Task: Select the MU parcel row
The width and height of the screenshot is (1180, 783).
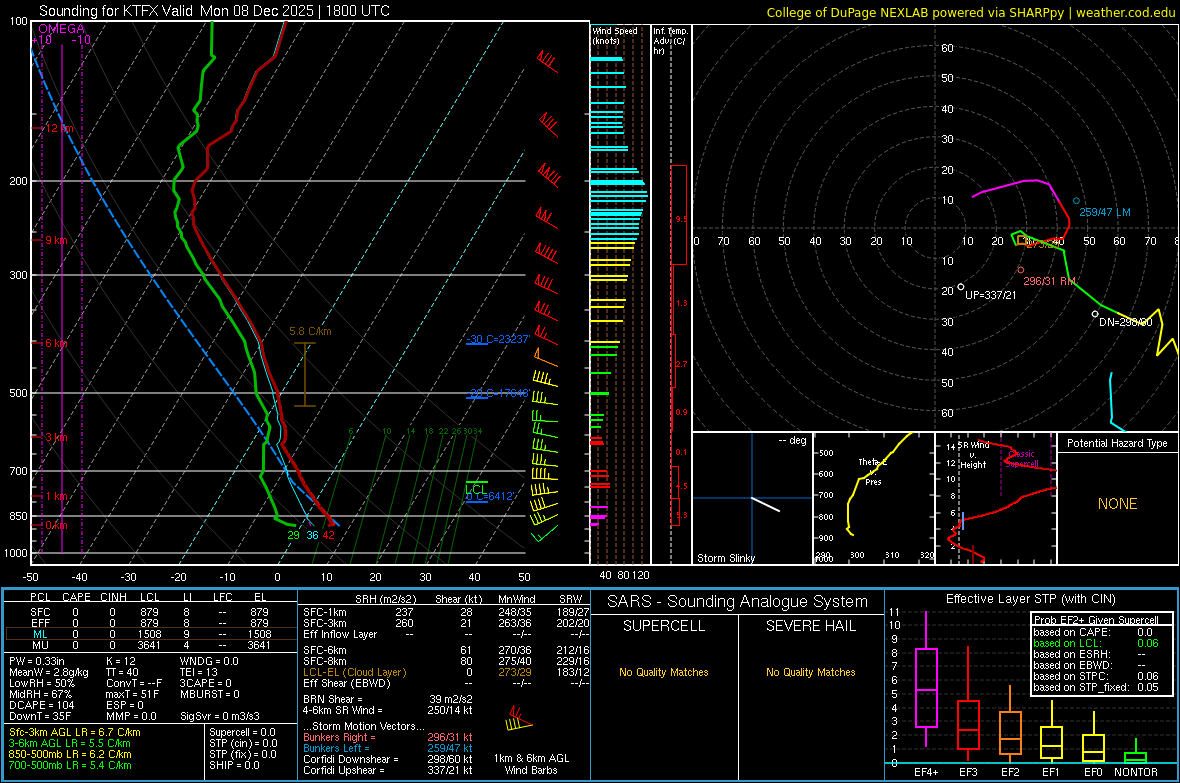Action: click(x=149, y=644)
